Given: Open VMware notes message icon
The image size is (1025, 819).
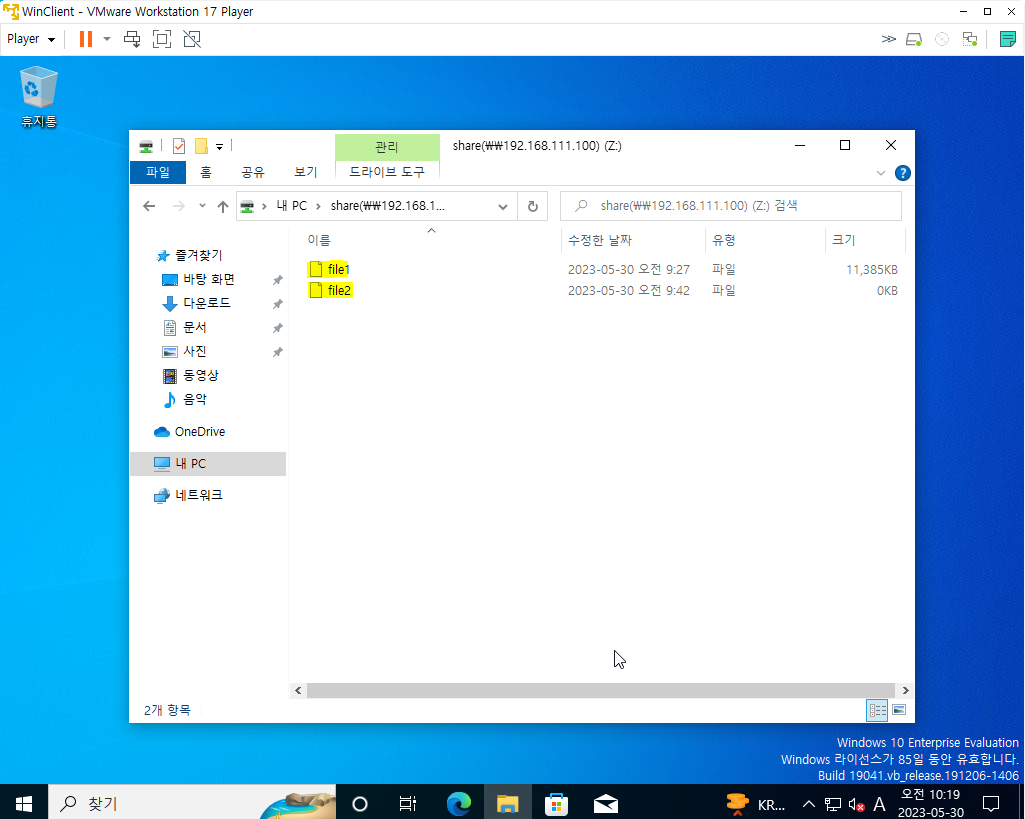Looking at the screenshot, I should pos(1007,39).
